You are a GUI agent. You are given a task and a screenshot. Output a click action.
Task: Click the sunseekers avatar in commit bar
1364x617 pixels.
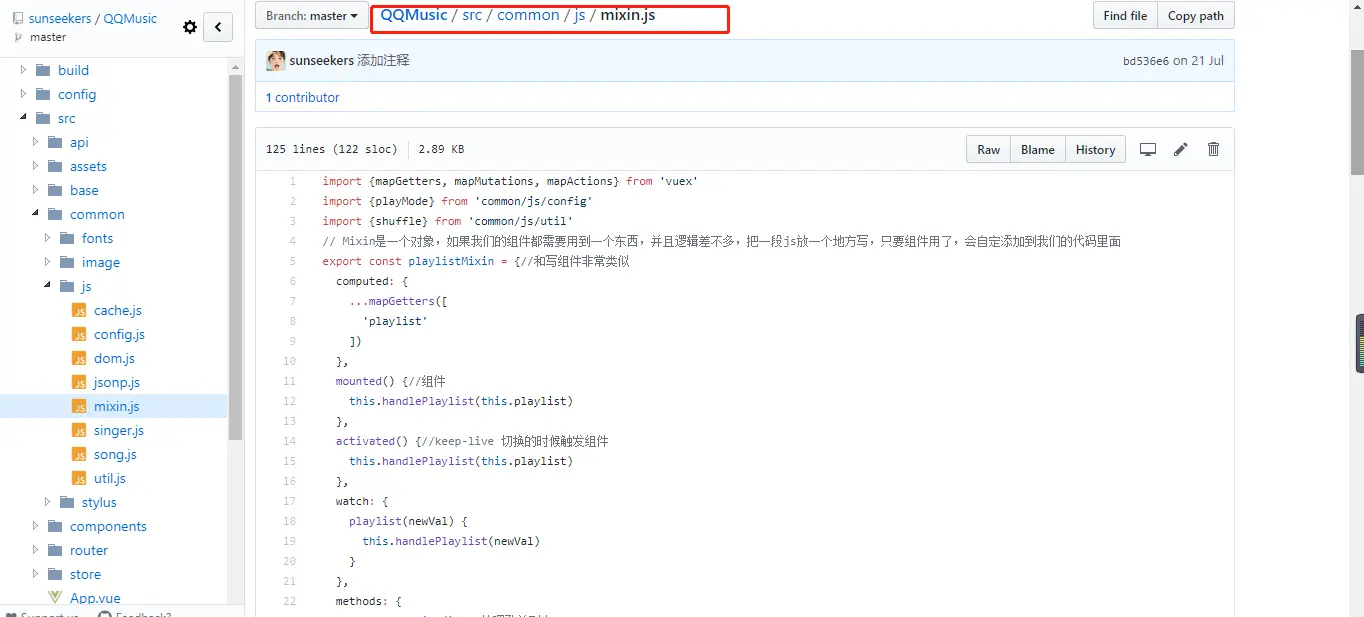(x=276, y=60)
